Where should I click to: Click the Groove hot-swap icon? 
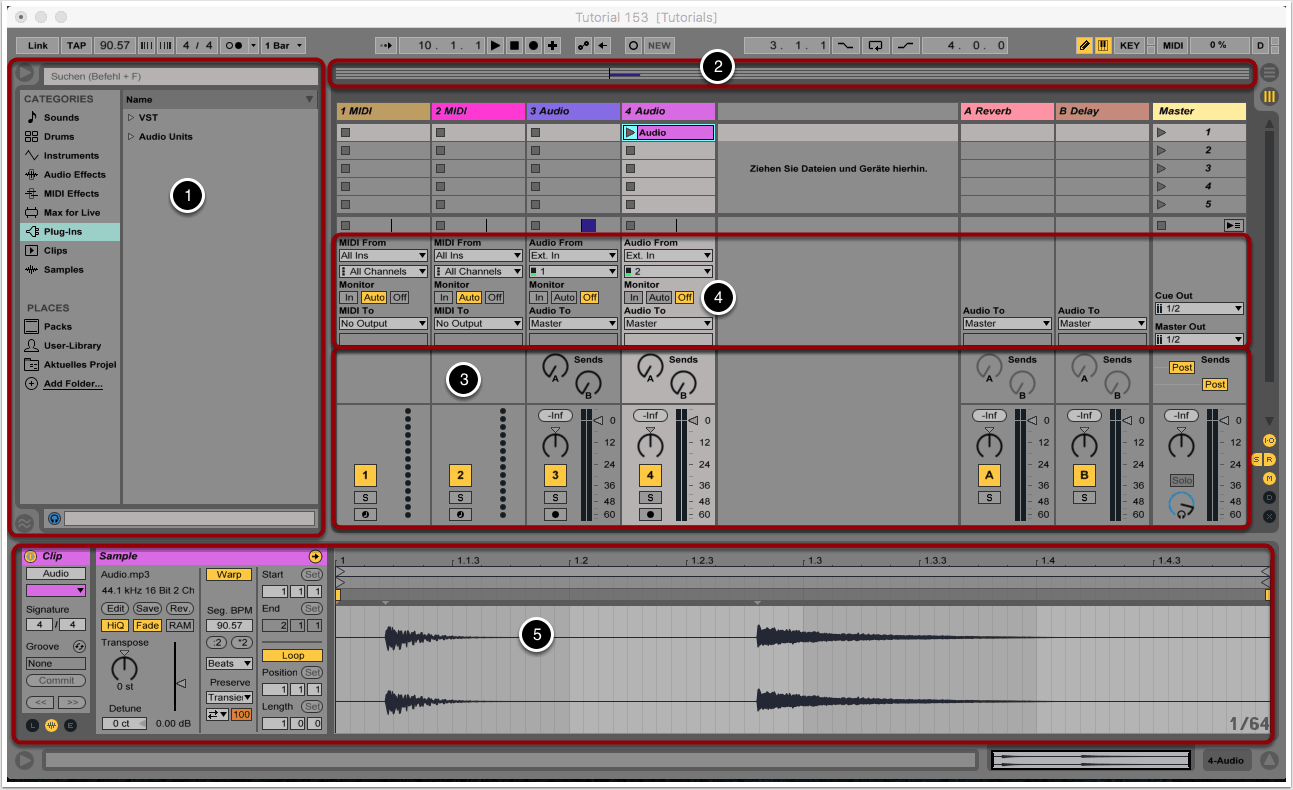tap(79, 646)
